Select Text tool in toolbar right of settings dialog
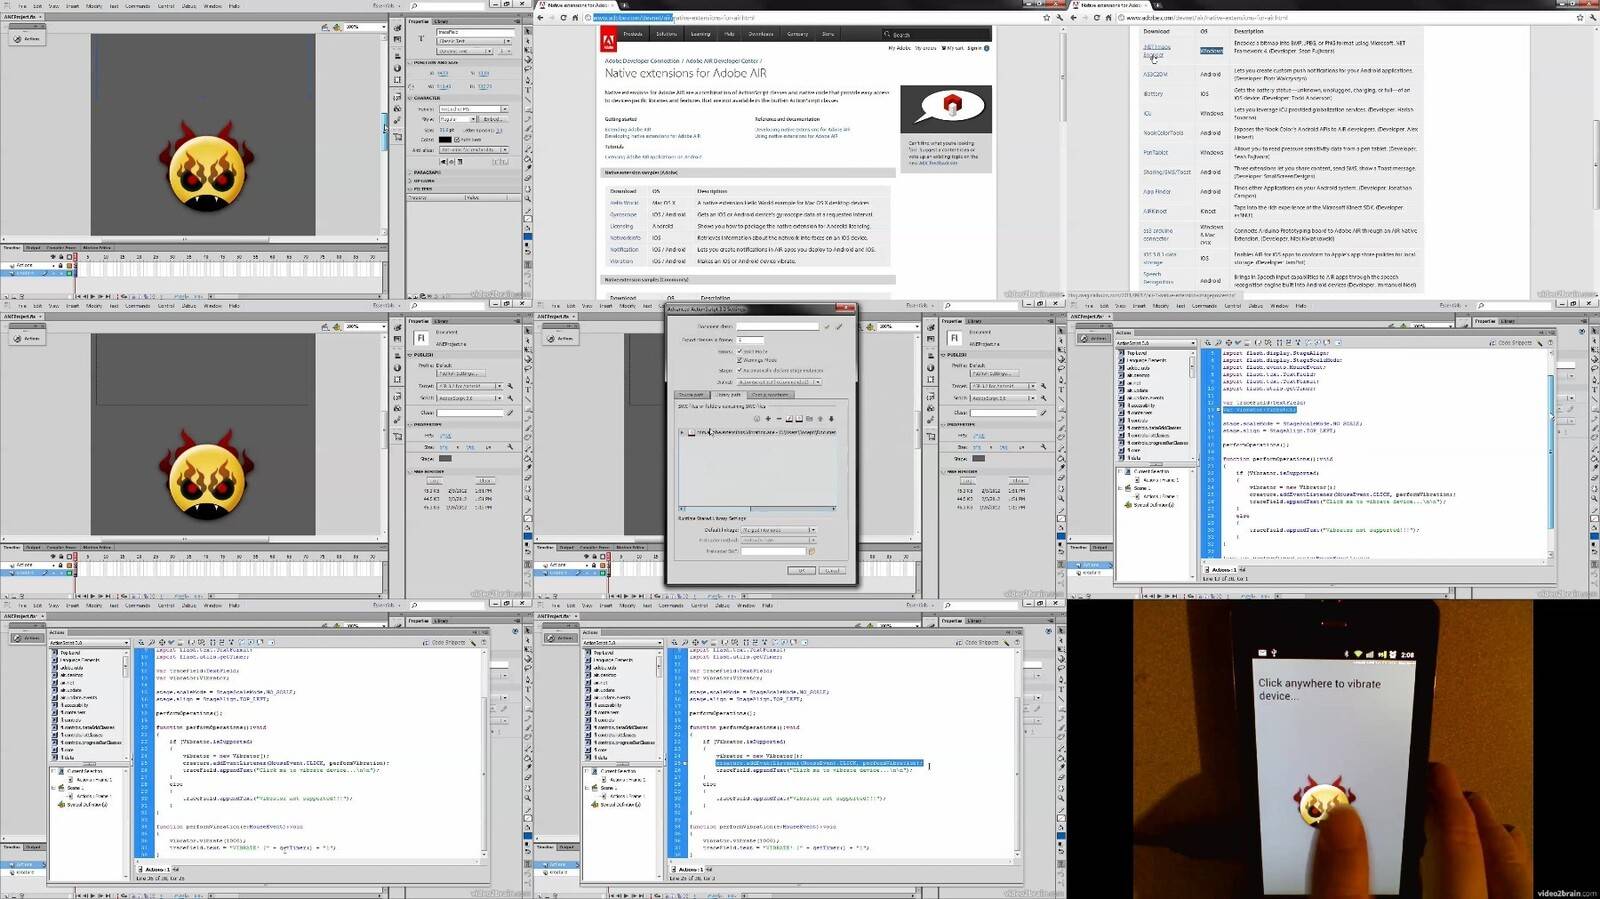 pyautogui.click(x=1061, y=389)
